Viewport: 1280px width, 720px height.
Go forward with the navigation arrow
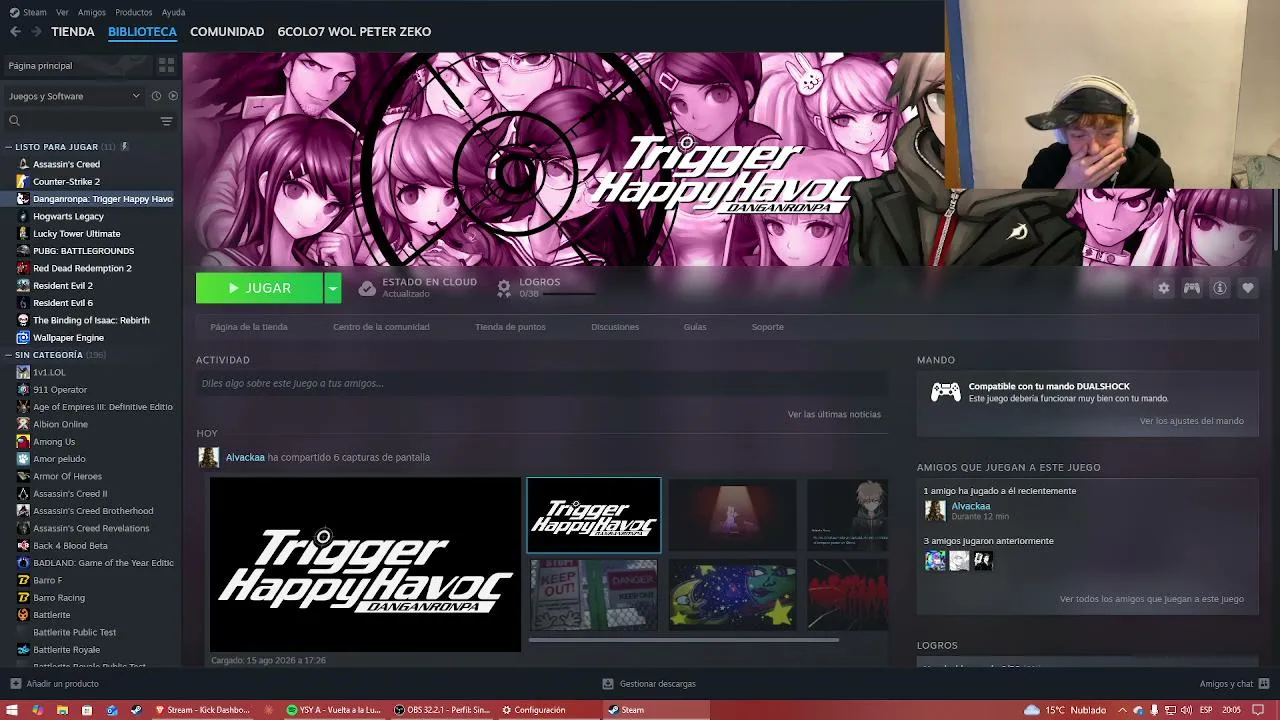click(x=36, y=32)
